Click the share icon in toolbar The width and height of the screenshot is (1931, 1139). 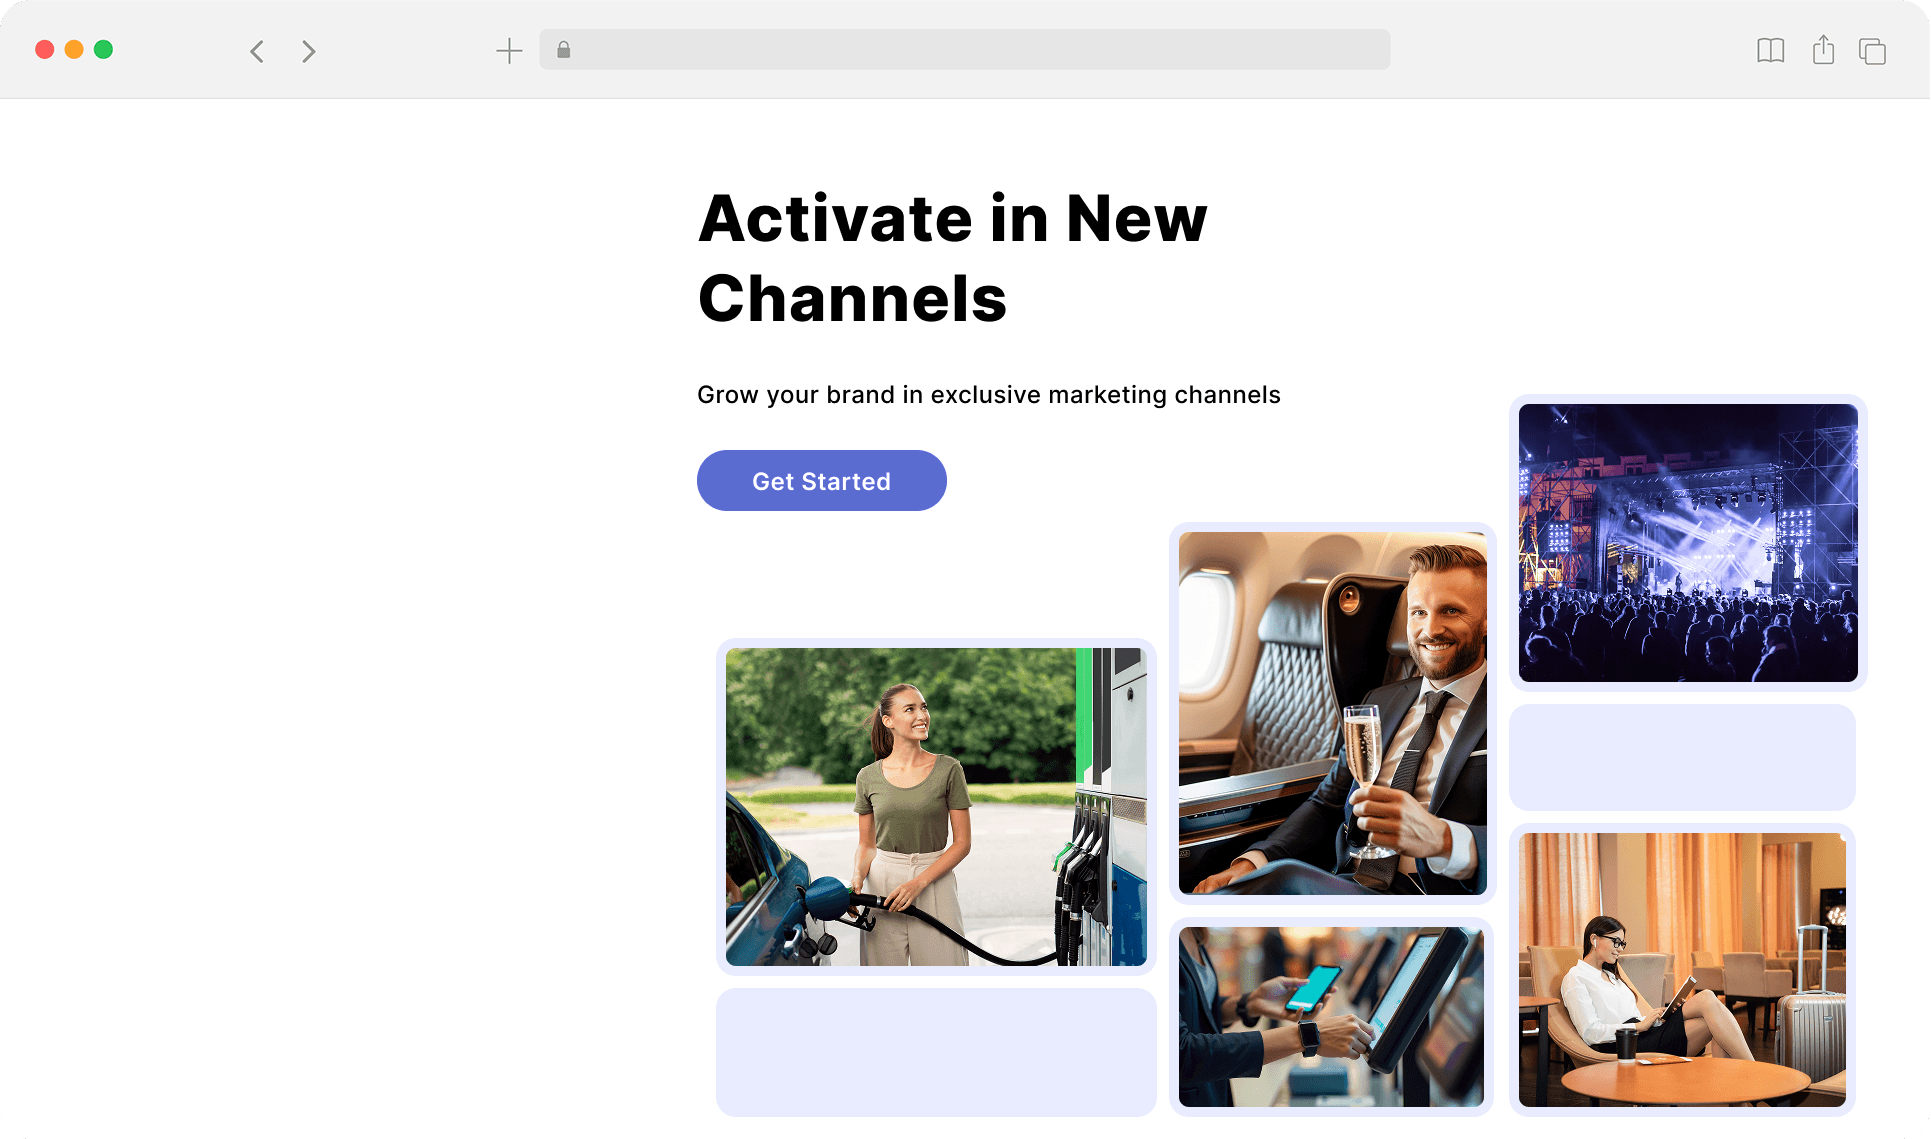click(1823, 50)
